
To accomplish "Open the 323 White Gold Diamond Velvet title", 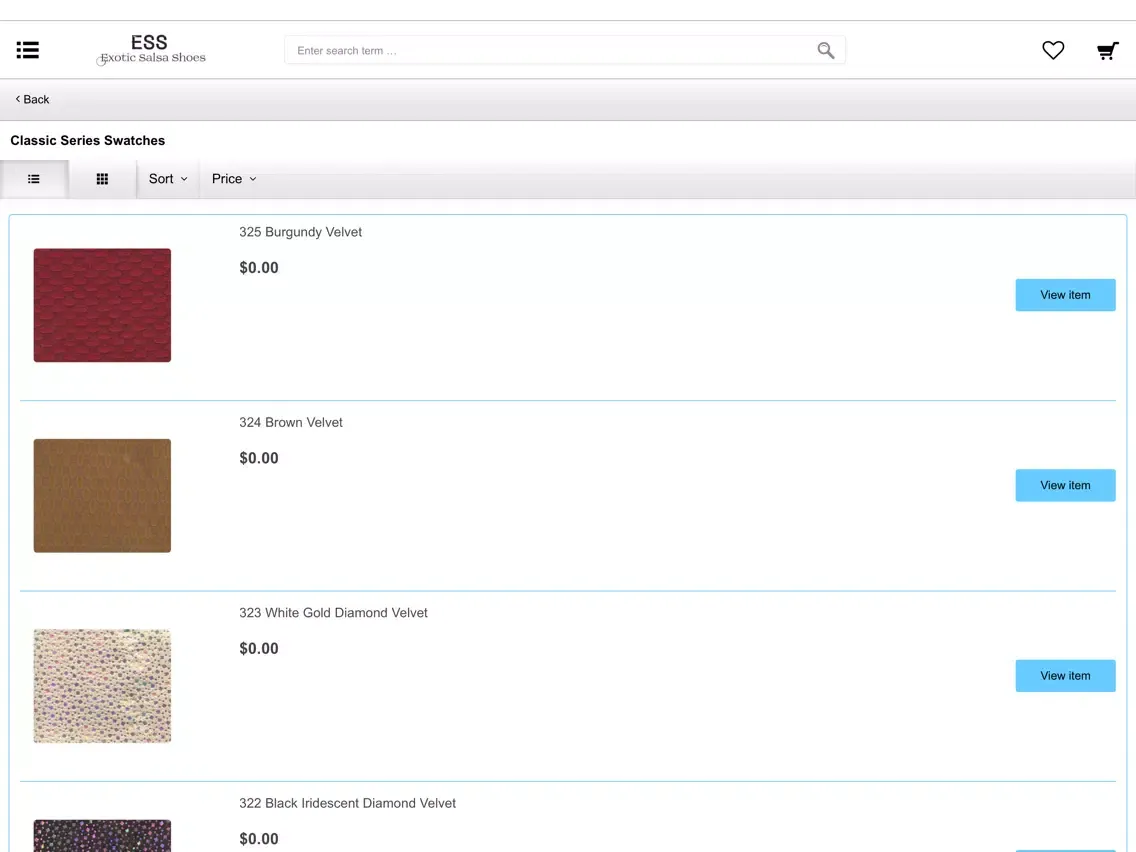I will [333, 613].
